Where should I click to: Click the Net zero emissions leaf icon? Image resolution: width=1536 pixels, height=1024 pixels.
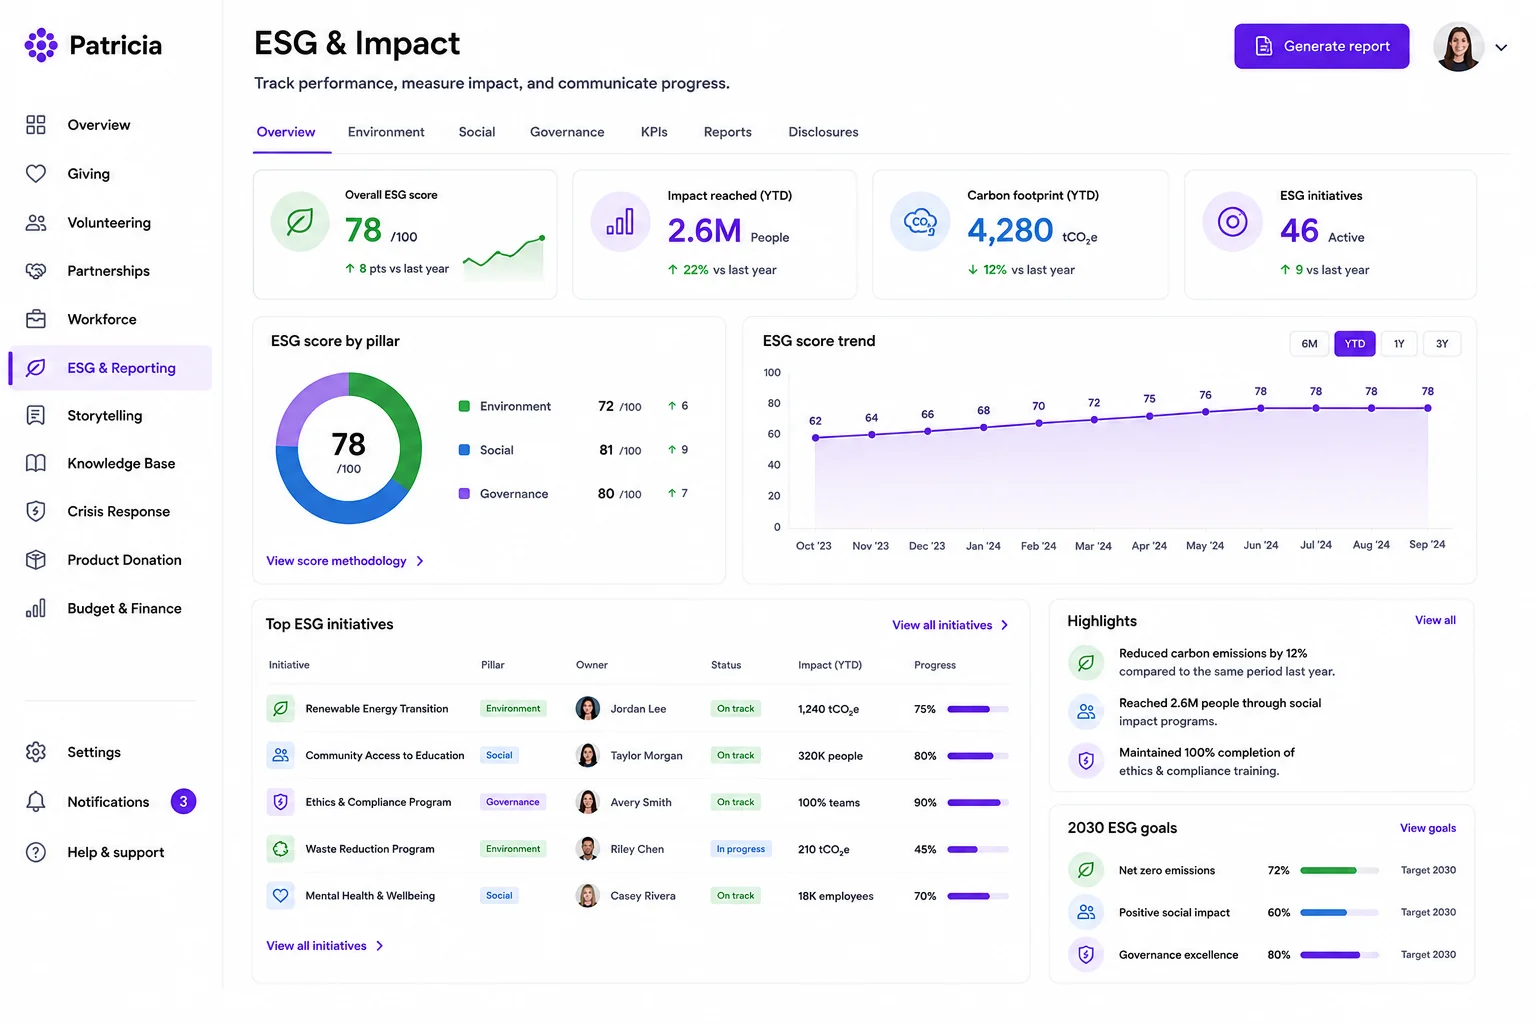click(x=1086, y=870)
